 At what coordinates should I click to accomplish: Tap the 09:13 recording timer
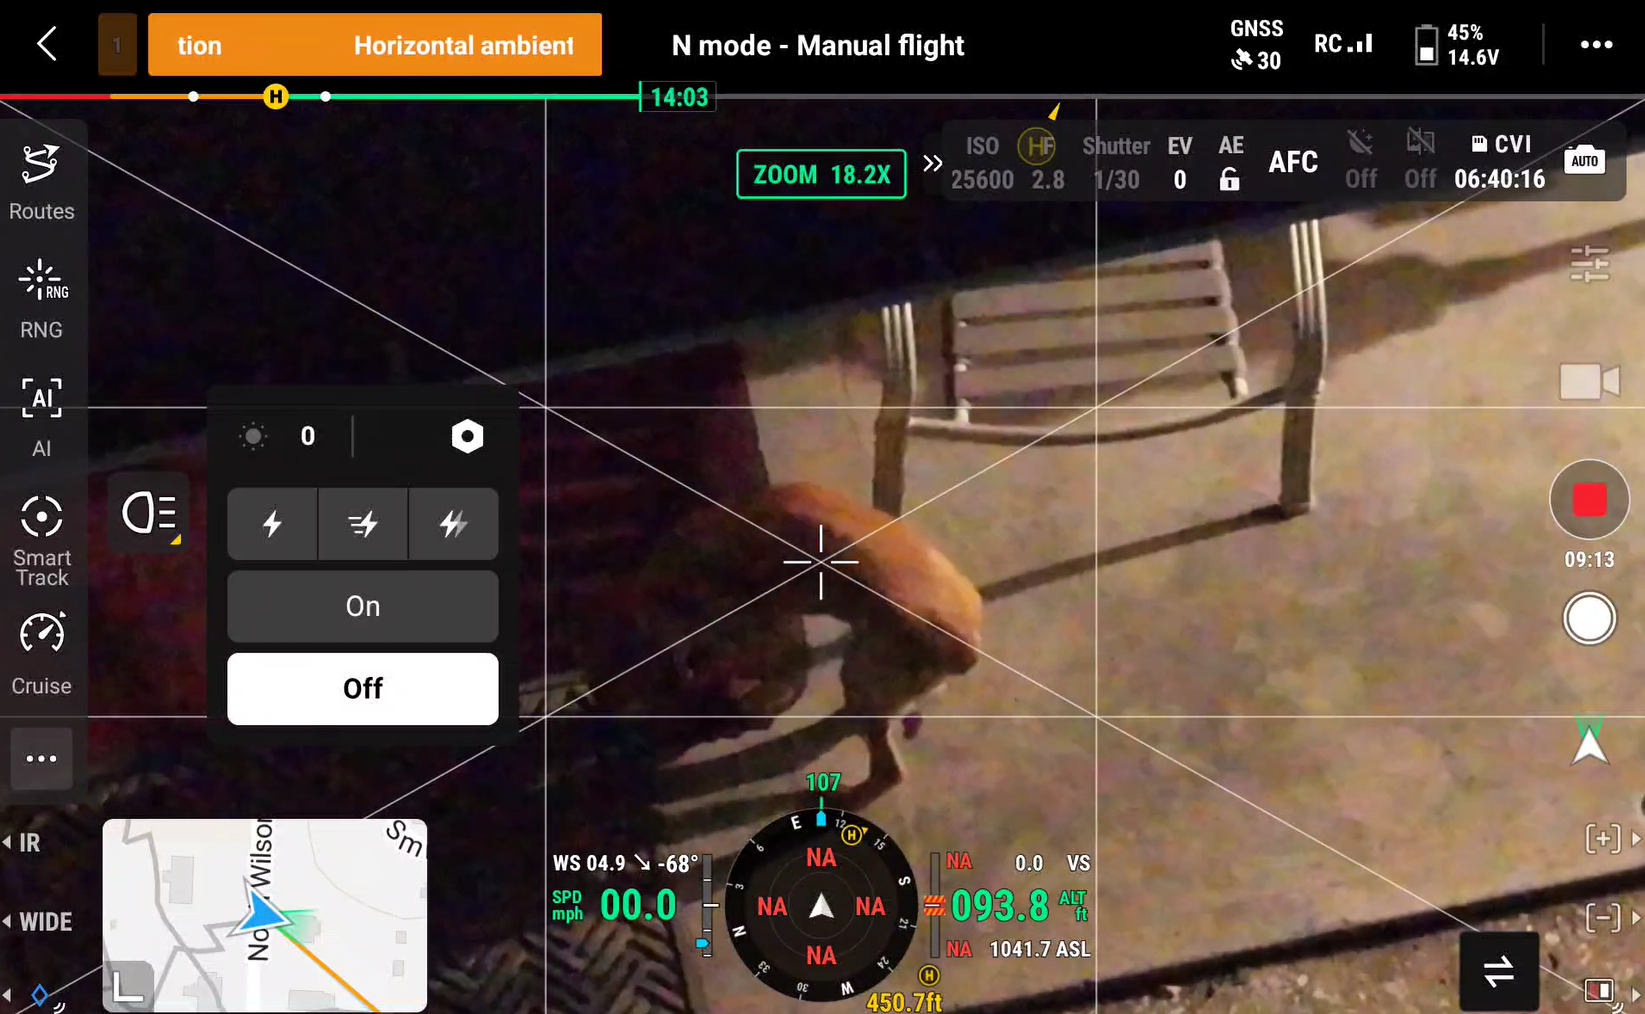(x=1589, y=560)
